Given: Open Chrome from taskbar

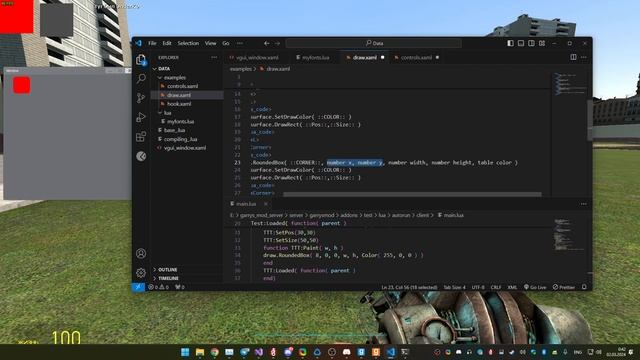Looking at the screenshot, I should click(214, 352).
